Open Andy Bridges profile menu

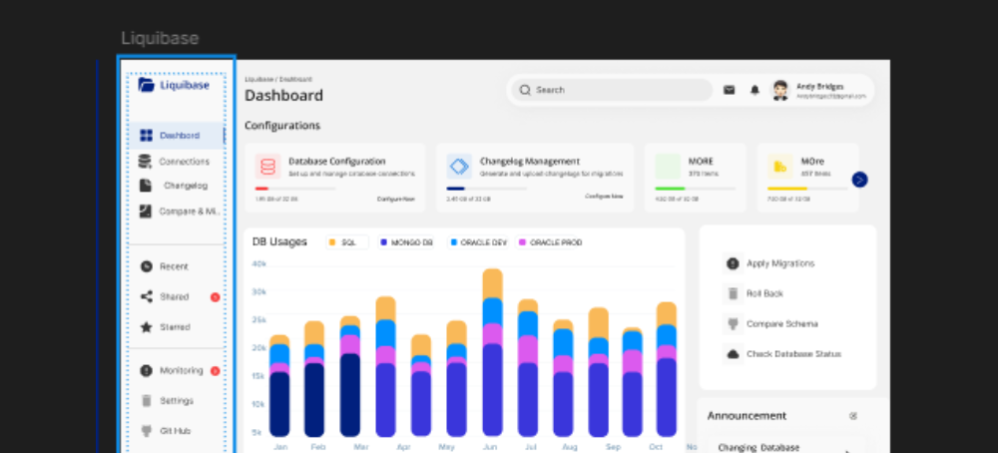pyautogui.click(x=820, y=90)
